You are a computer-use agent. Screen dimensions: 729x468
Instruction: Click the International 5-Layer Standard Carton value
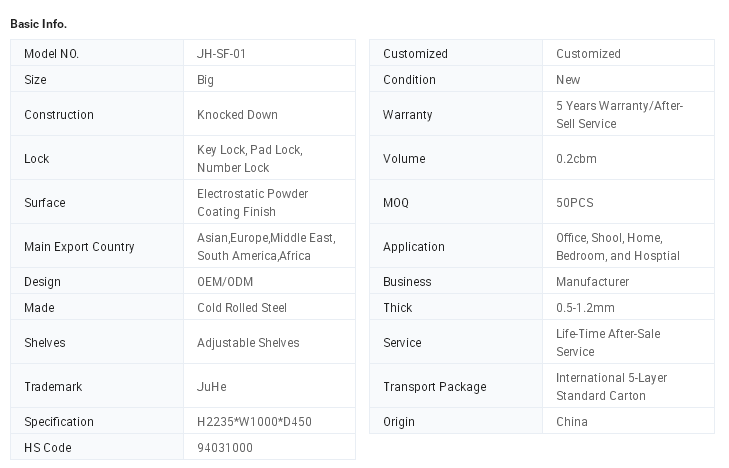click(611, 387)
